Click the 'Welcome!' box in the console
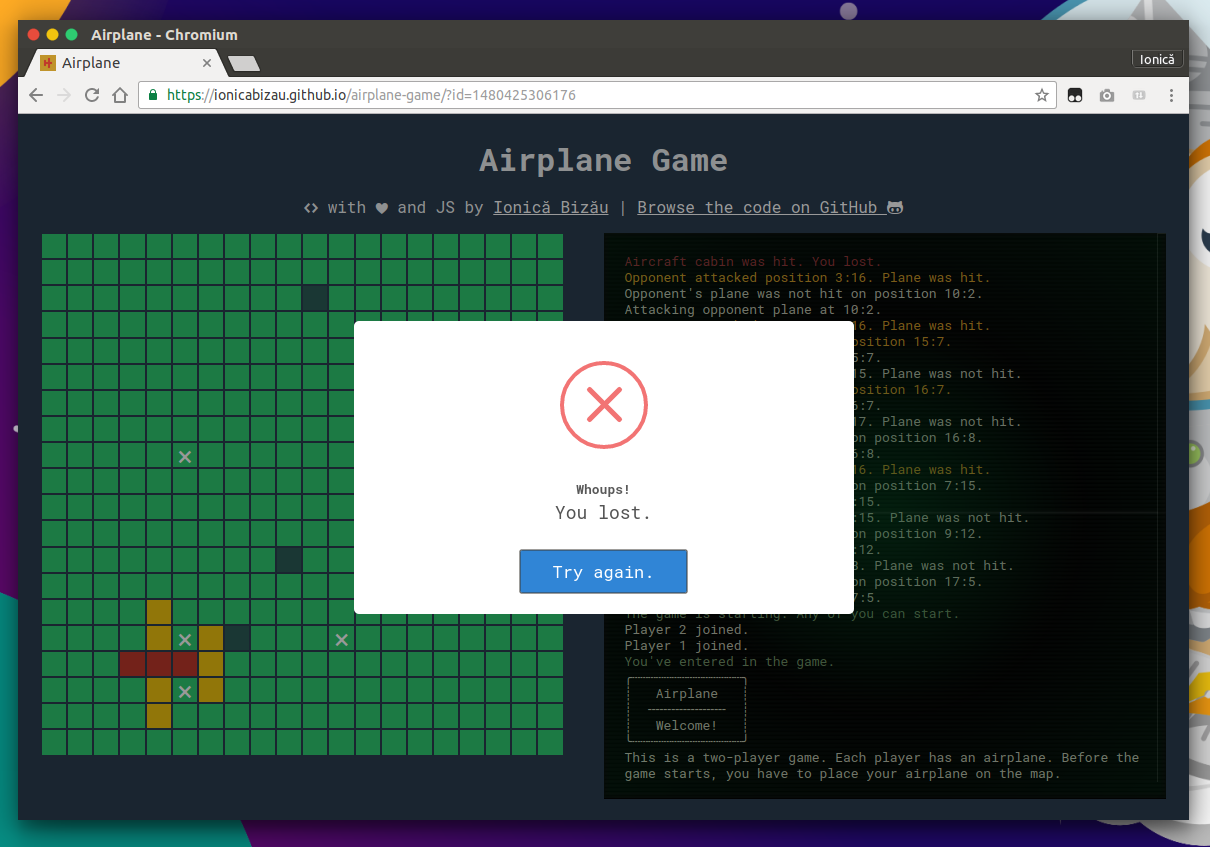 point(686,709)
